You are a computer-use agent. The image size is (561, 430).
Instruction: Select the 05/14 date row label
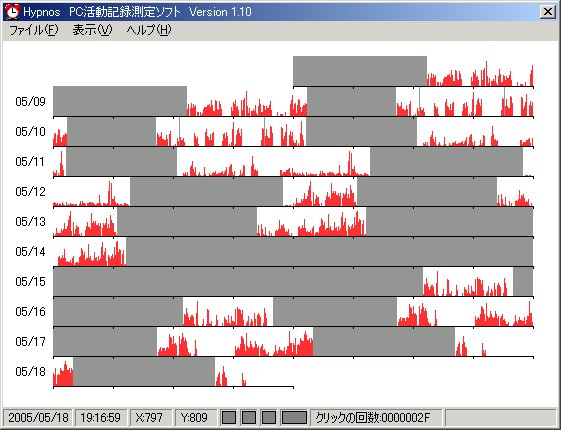pos(30,252)
